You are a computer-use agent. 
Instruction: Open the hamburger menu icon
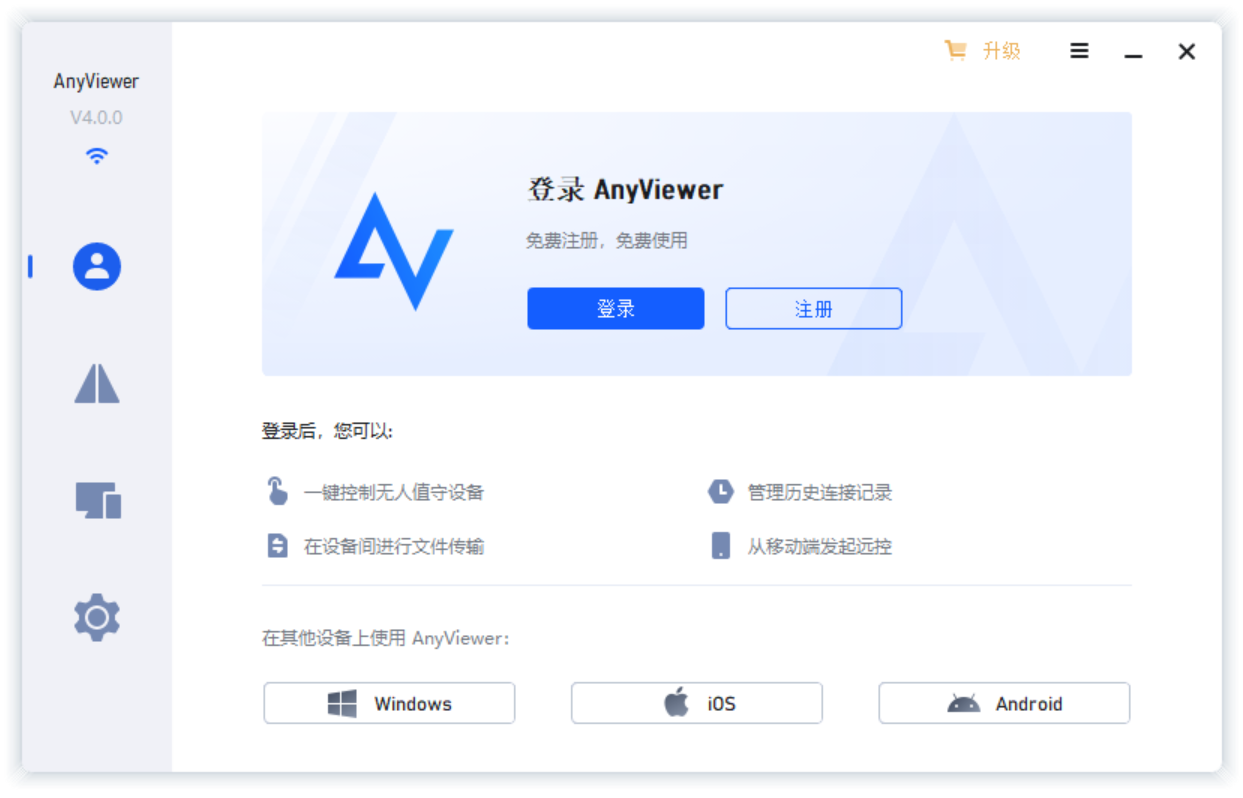coord(1079,51)
